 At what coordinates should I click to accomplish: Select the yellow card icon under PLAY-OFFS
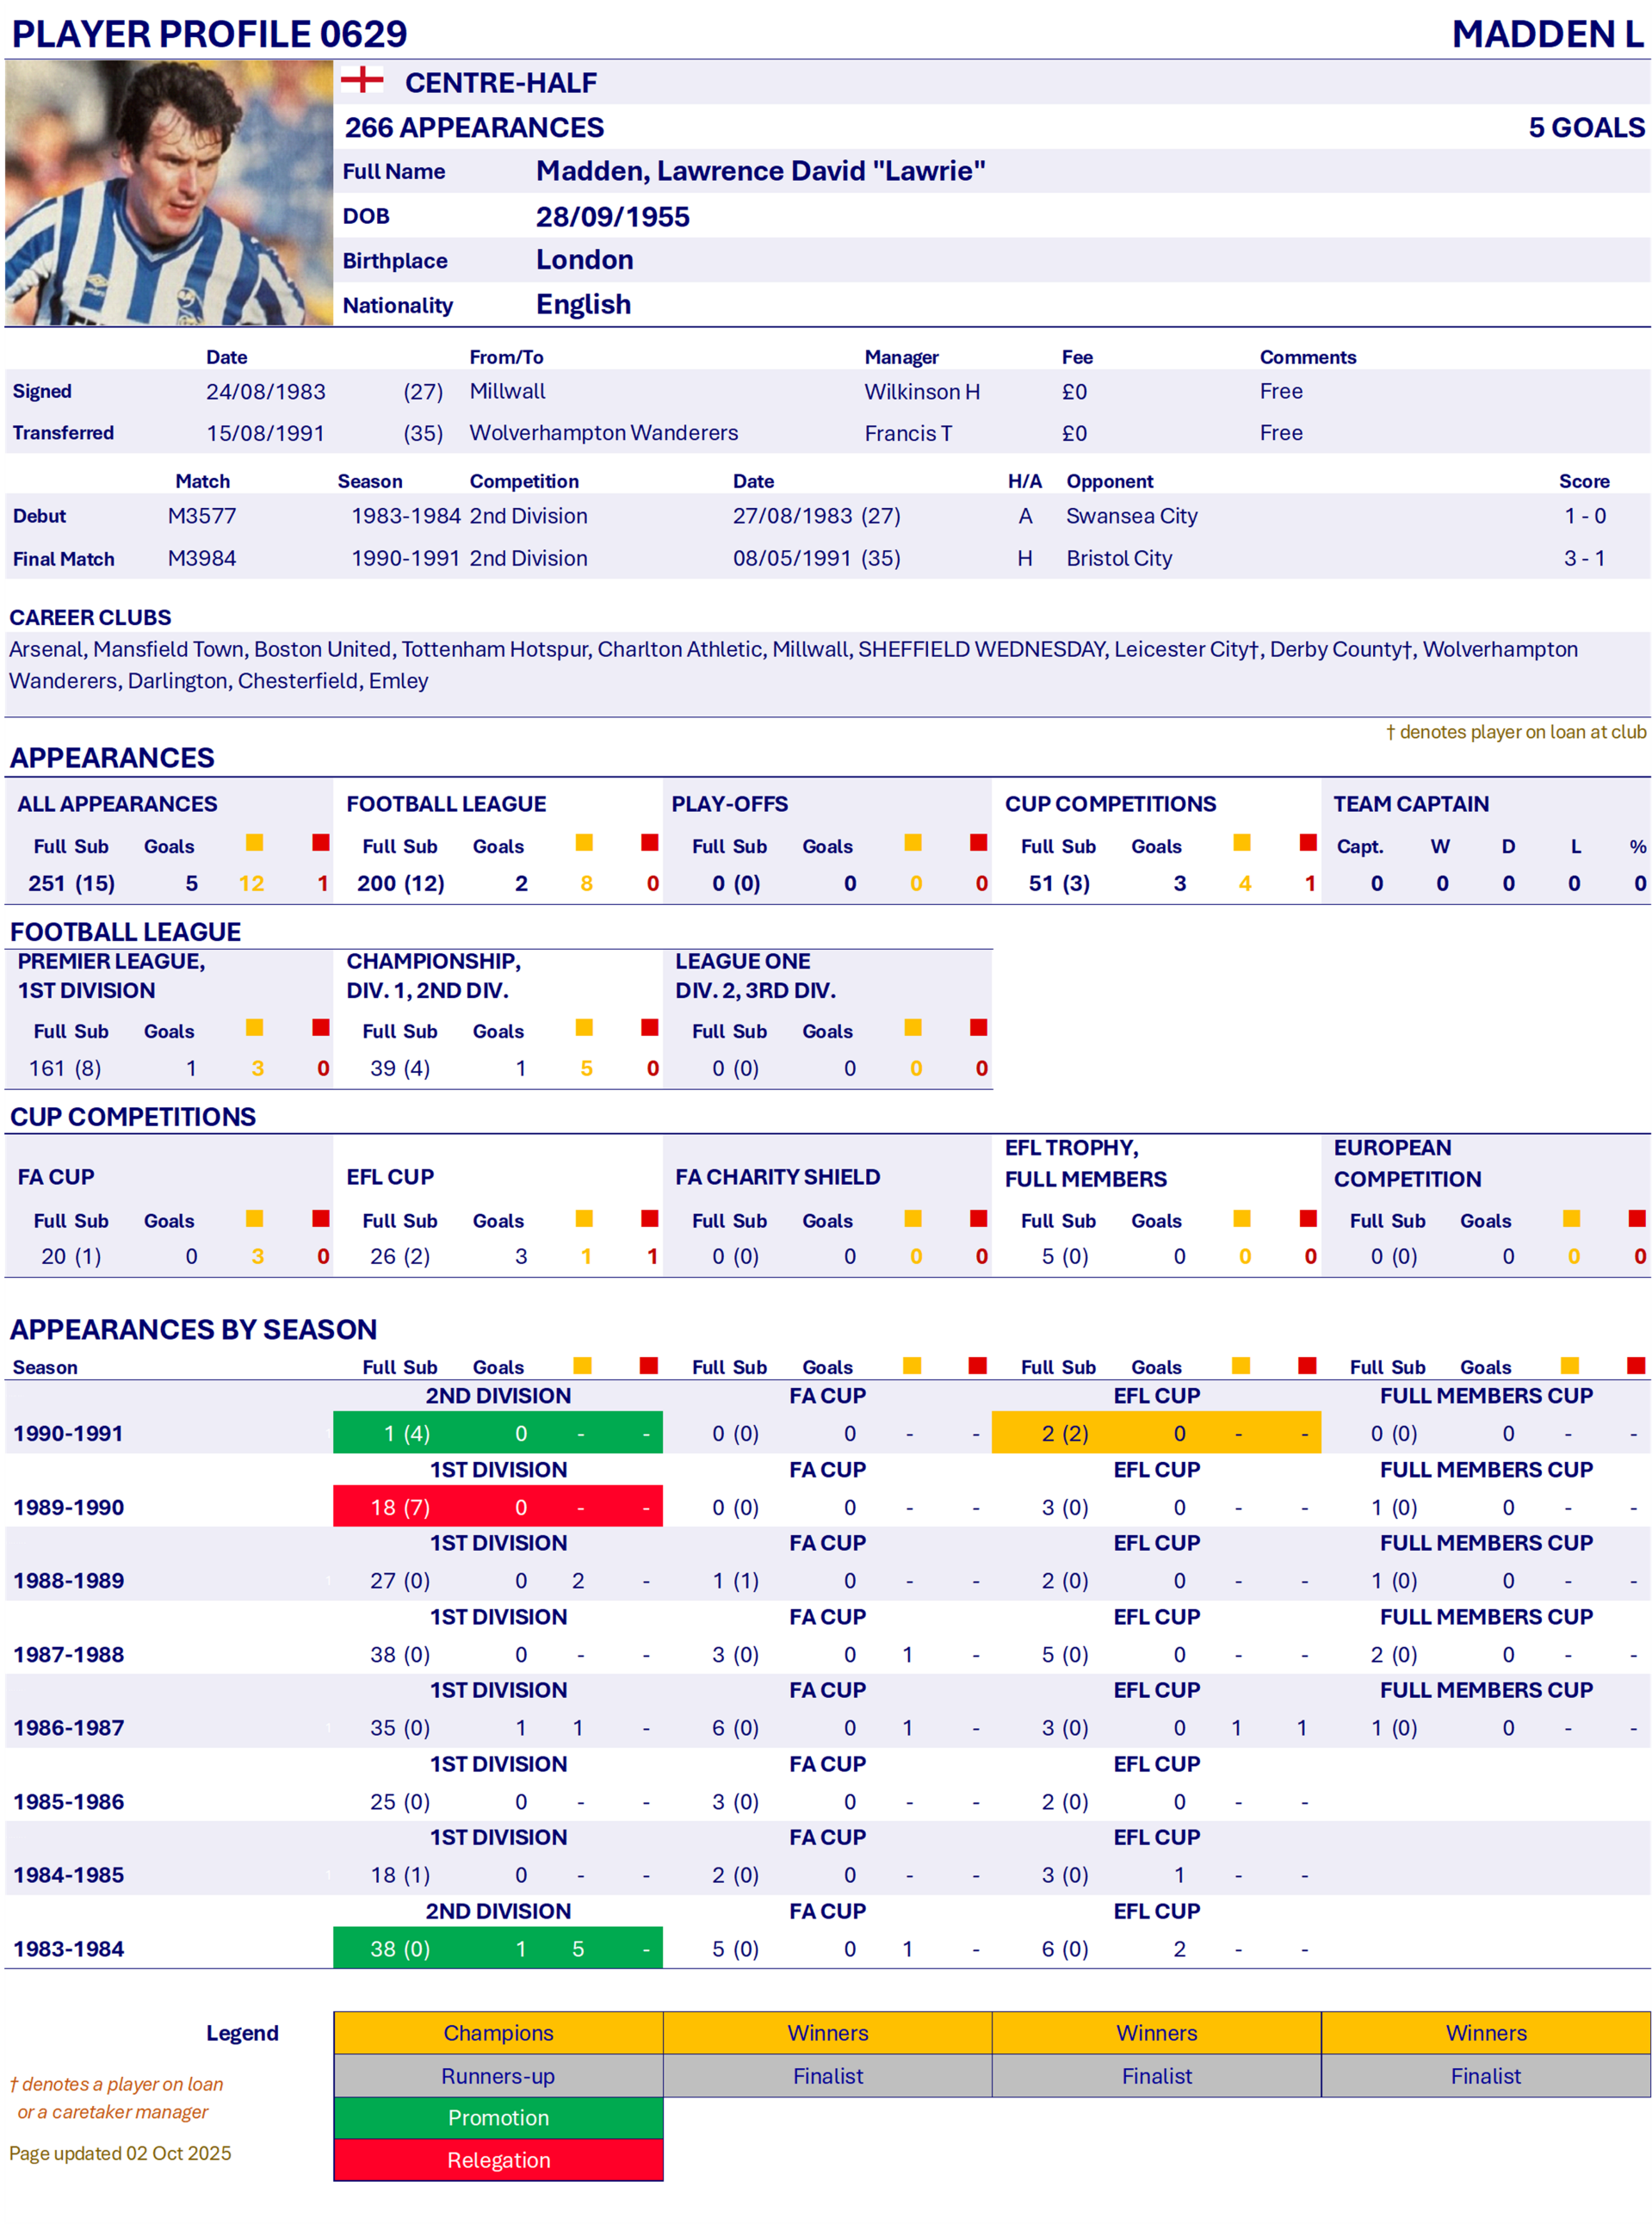click(x=913, y=843)
